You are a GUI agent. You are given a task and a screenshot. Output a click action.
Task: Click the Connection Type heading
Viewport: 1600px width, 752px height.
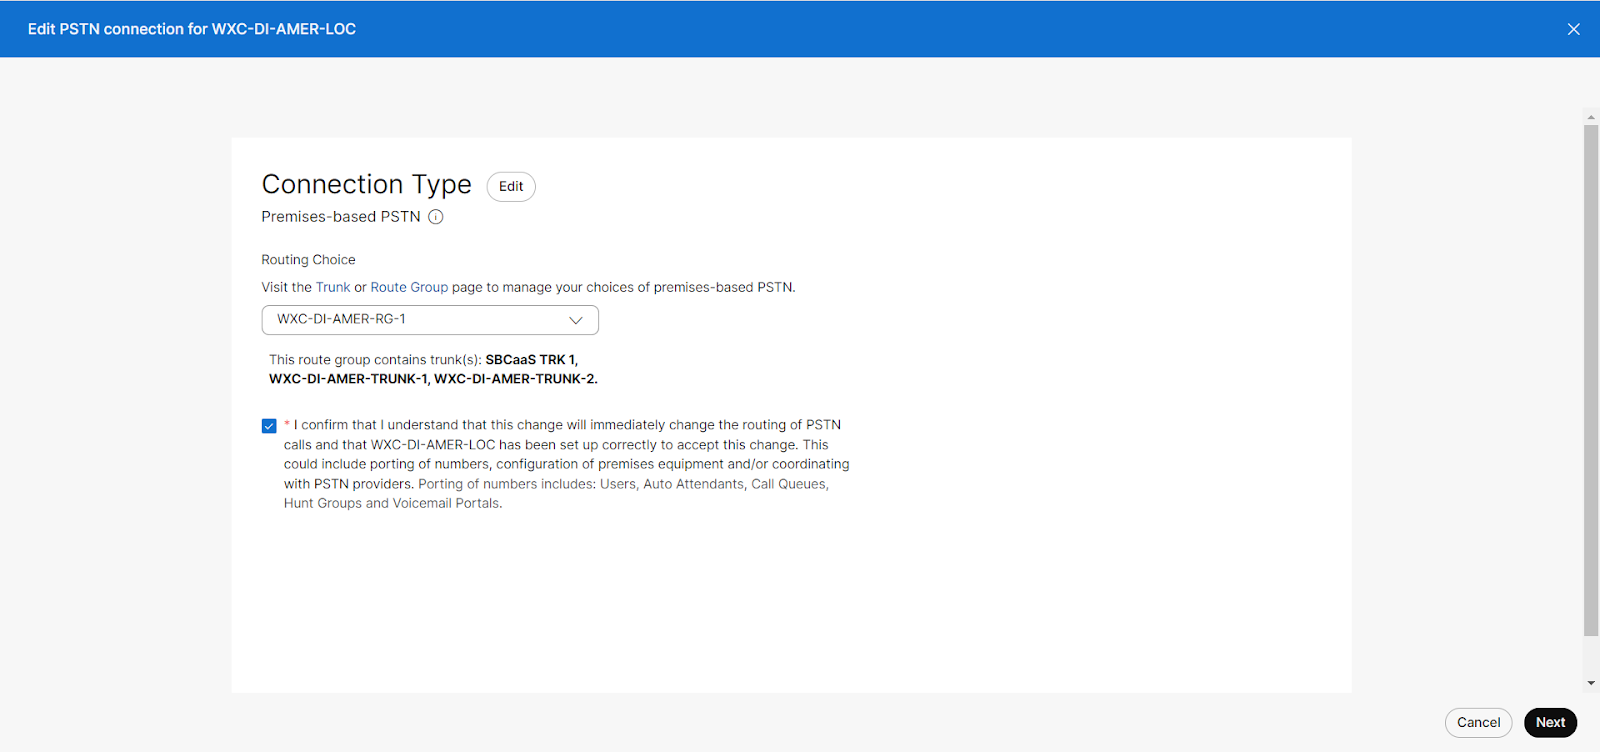click(x=366, y=185)
